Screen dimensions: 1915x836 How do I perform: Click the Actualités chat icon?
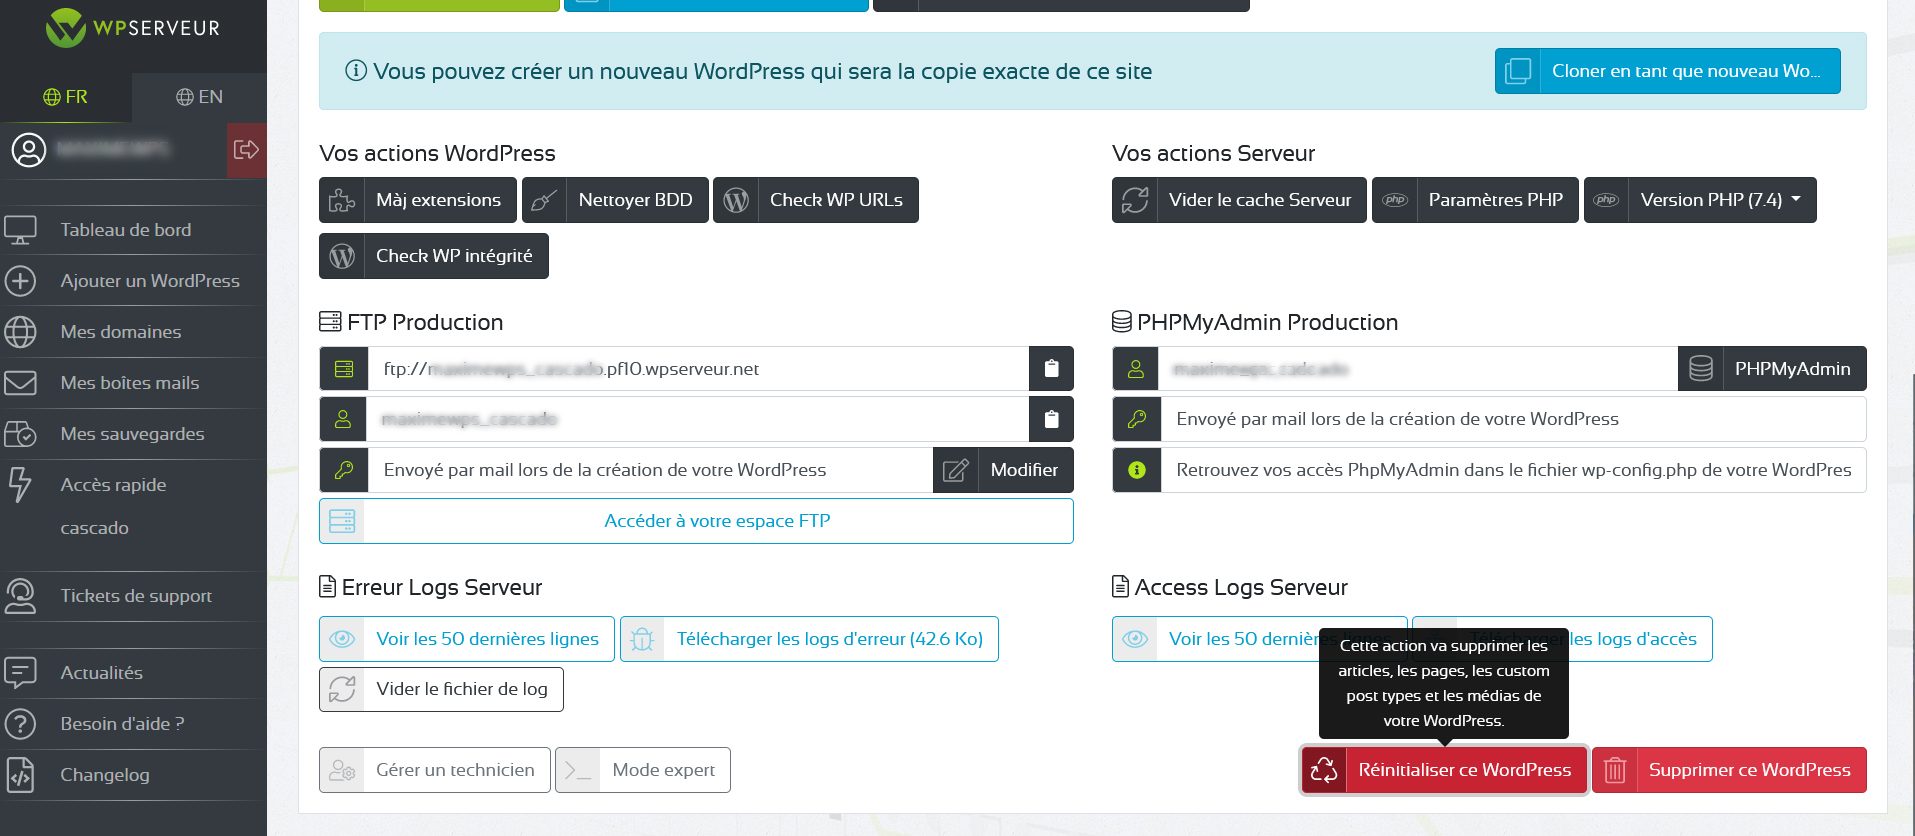click(x=20, y=673)
